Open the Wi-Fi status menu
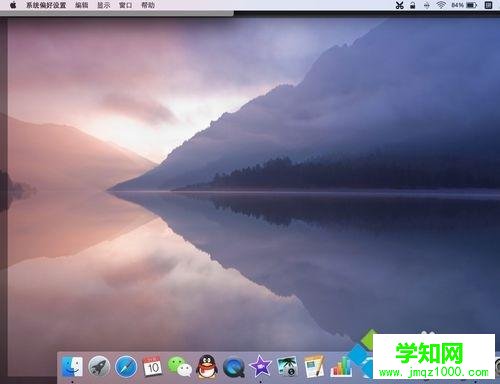 coord(441,5)
